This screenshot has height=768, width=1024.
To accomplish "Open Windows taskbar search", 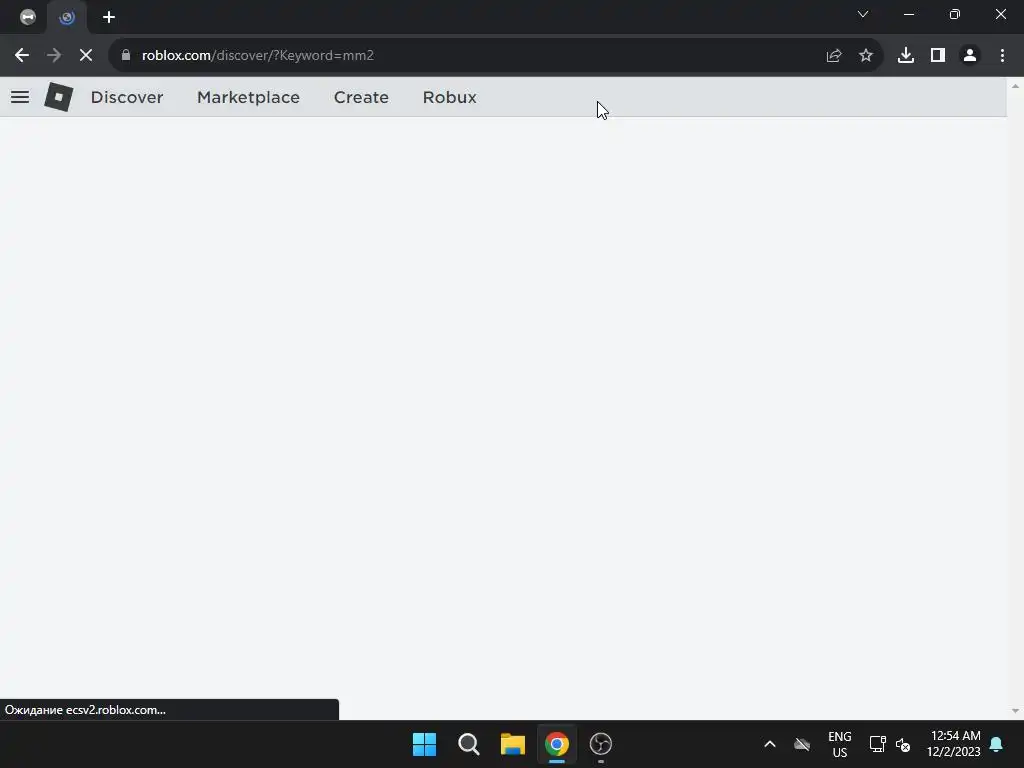I will 469,744.
